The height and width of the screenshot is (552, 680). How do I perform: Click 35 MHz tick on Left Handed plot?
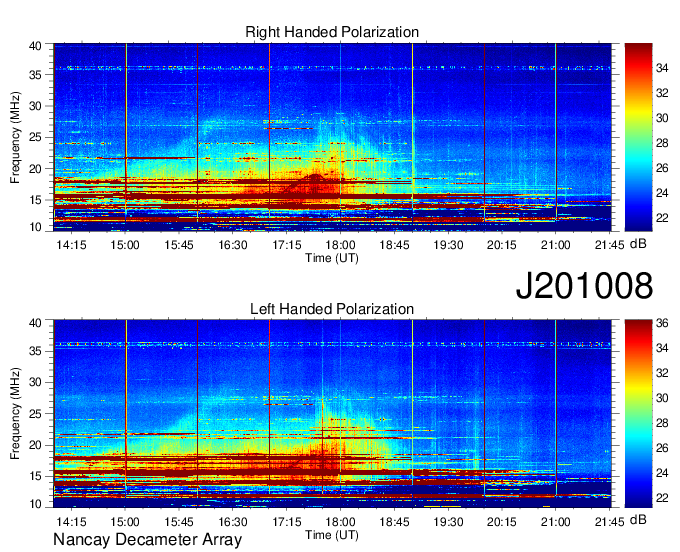(x=35, y=351)
